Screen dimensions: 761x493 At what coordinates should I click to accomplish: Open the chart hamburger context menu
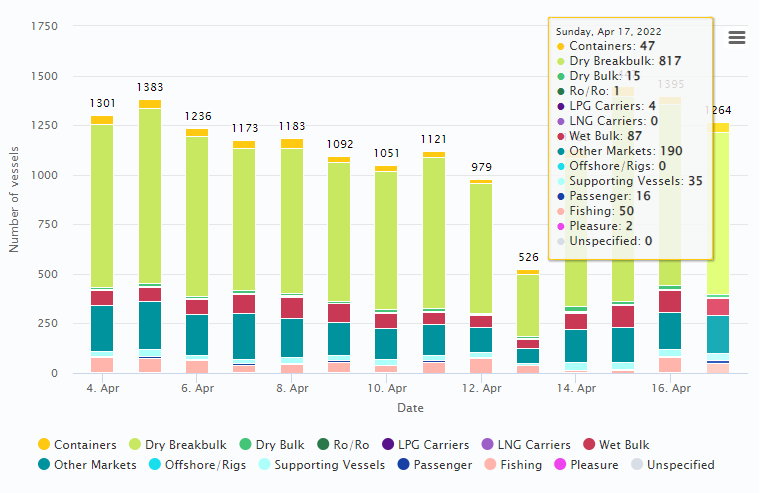coord(737,37)
